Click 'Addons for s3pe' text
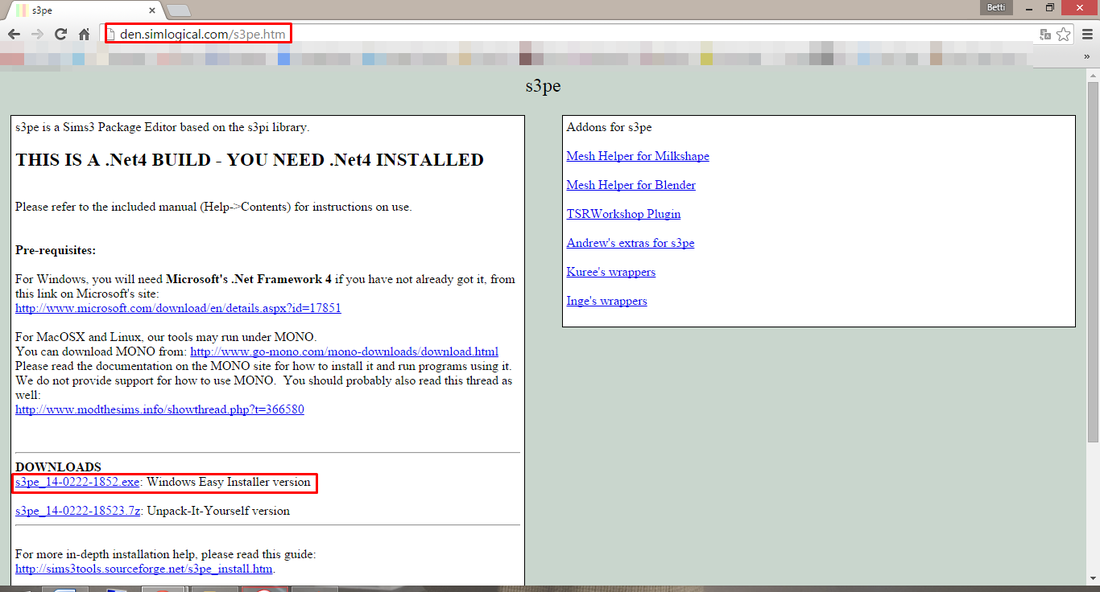Viewport: 1100px width, 592px height. click(x=609, y=127)
